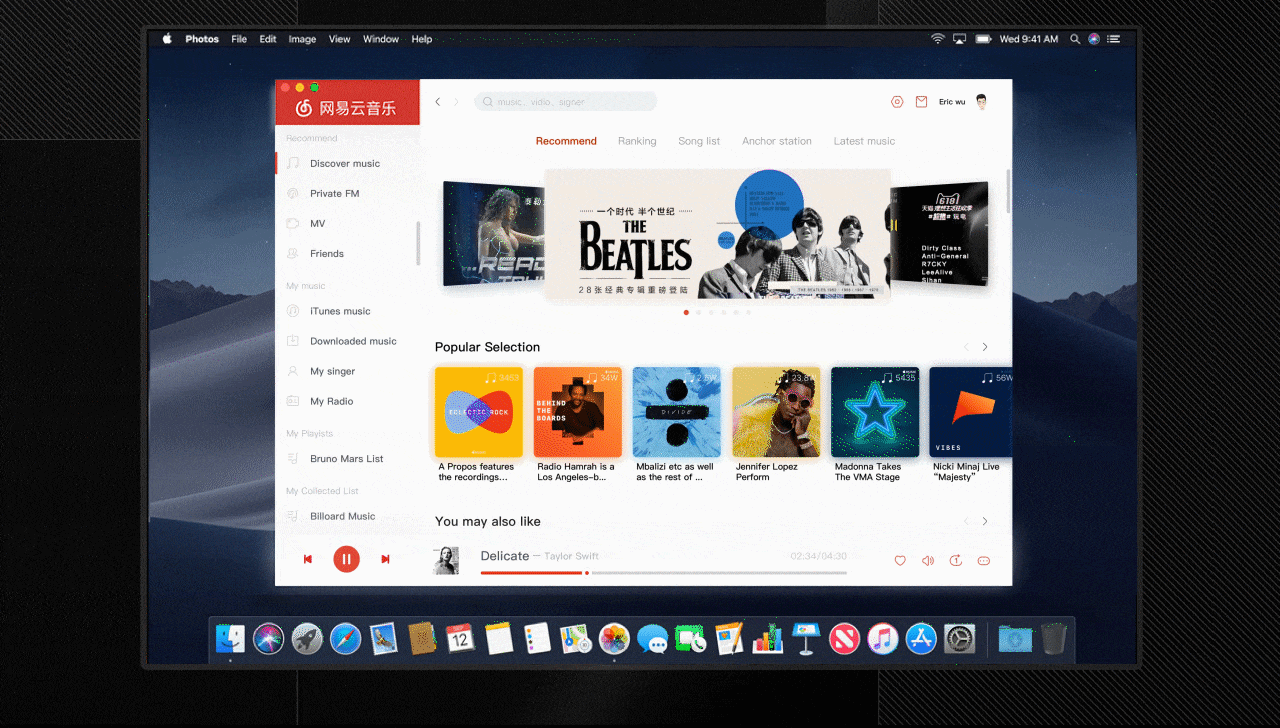
Task: Click the settings gear icon in the app header
Action: coord(897,102)
